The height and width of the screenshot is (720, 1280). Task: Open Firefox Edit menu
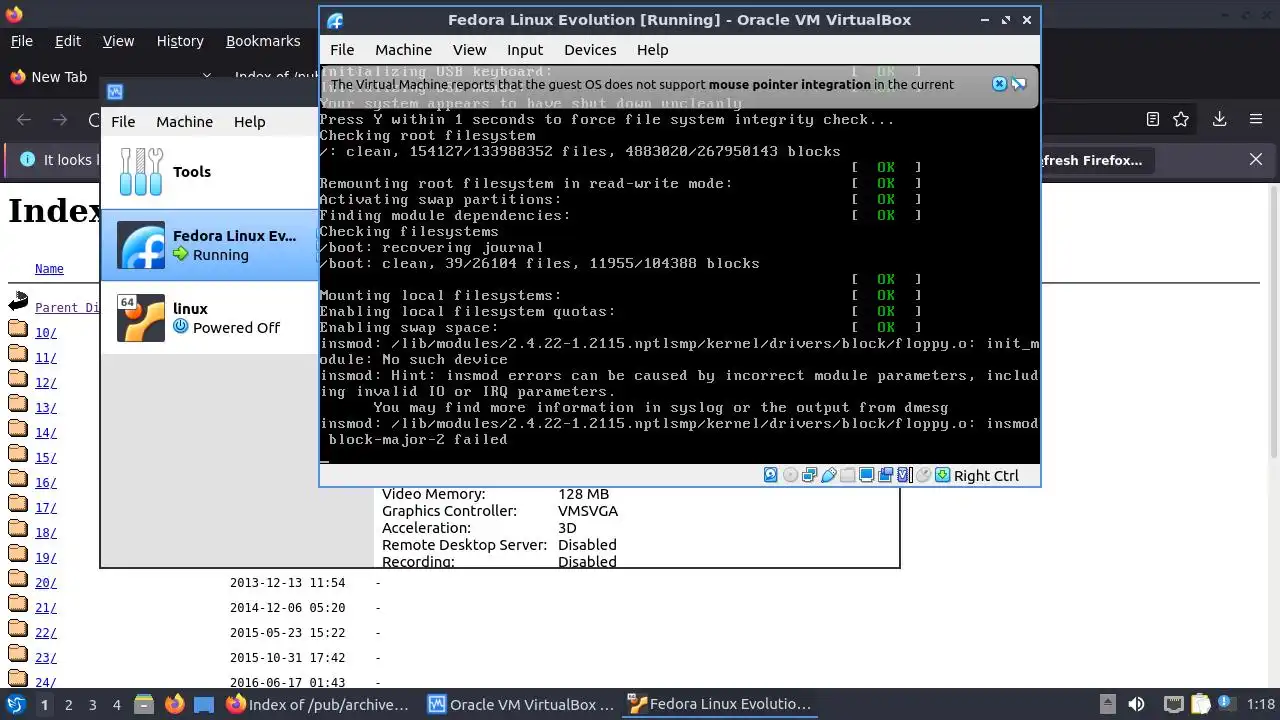[x=67, y=41]
